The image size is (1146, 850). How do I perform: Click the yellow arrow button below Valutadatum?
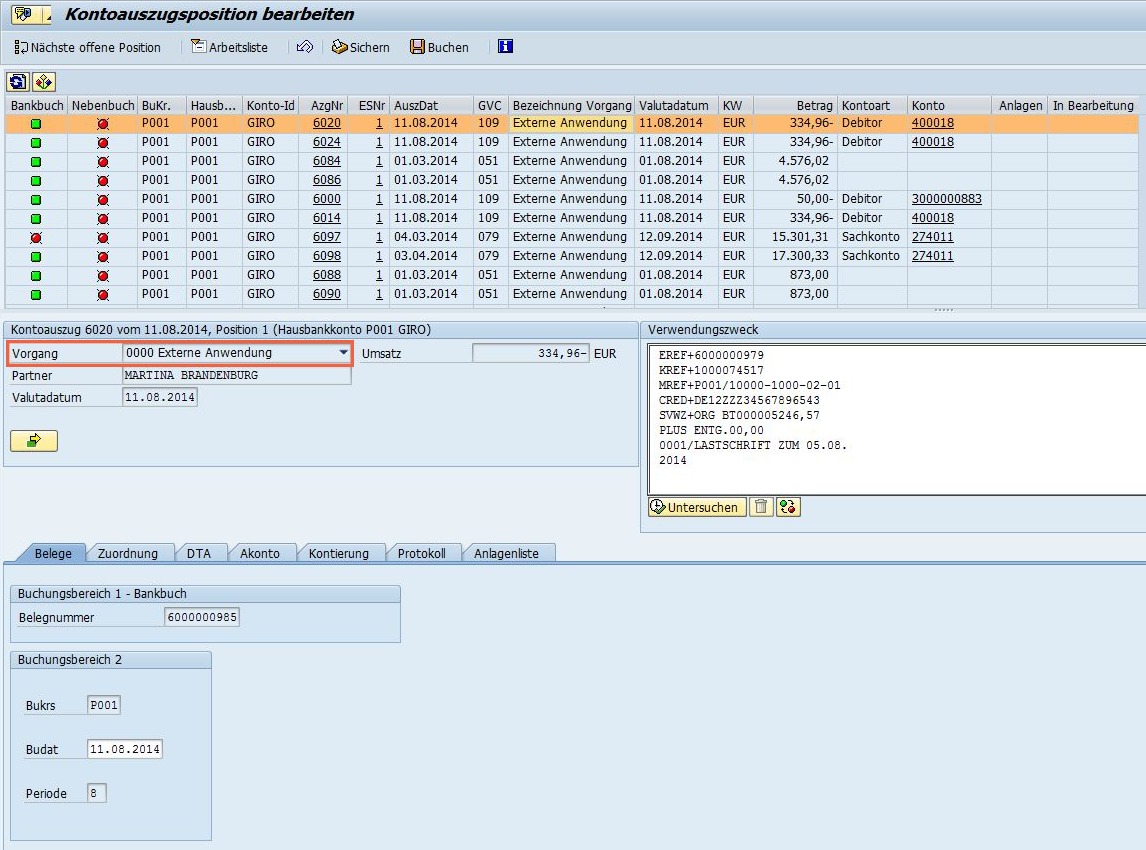click(x=33, y=440)
